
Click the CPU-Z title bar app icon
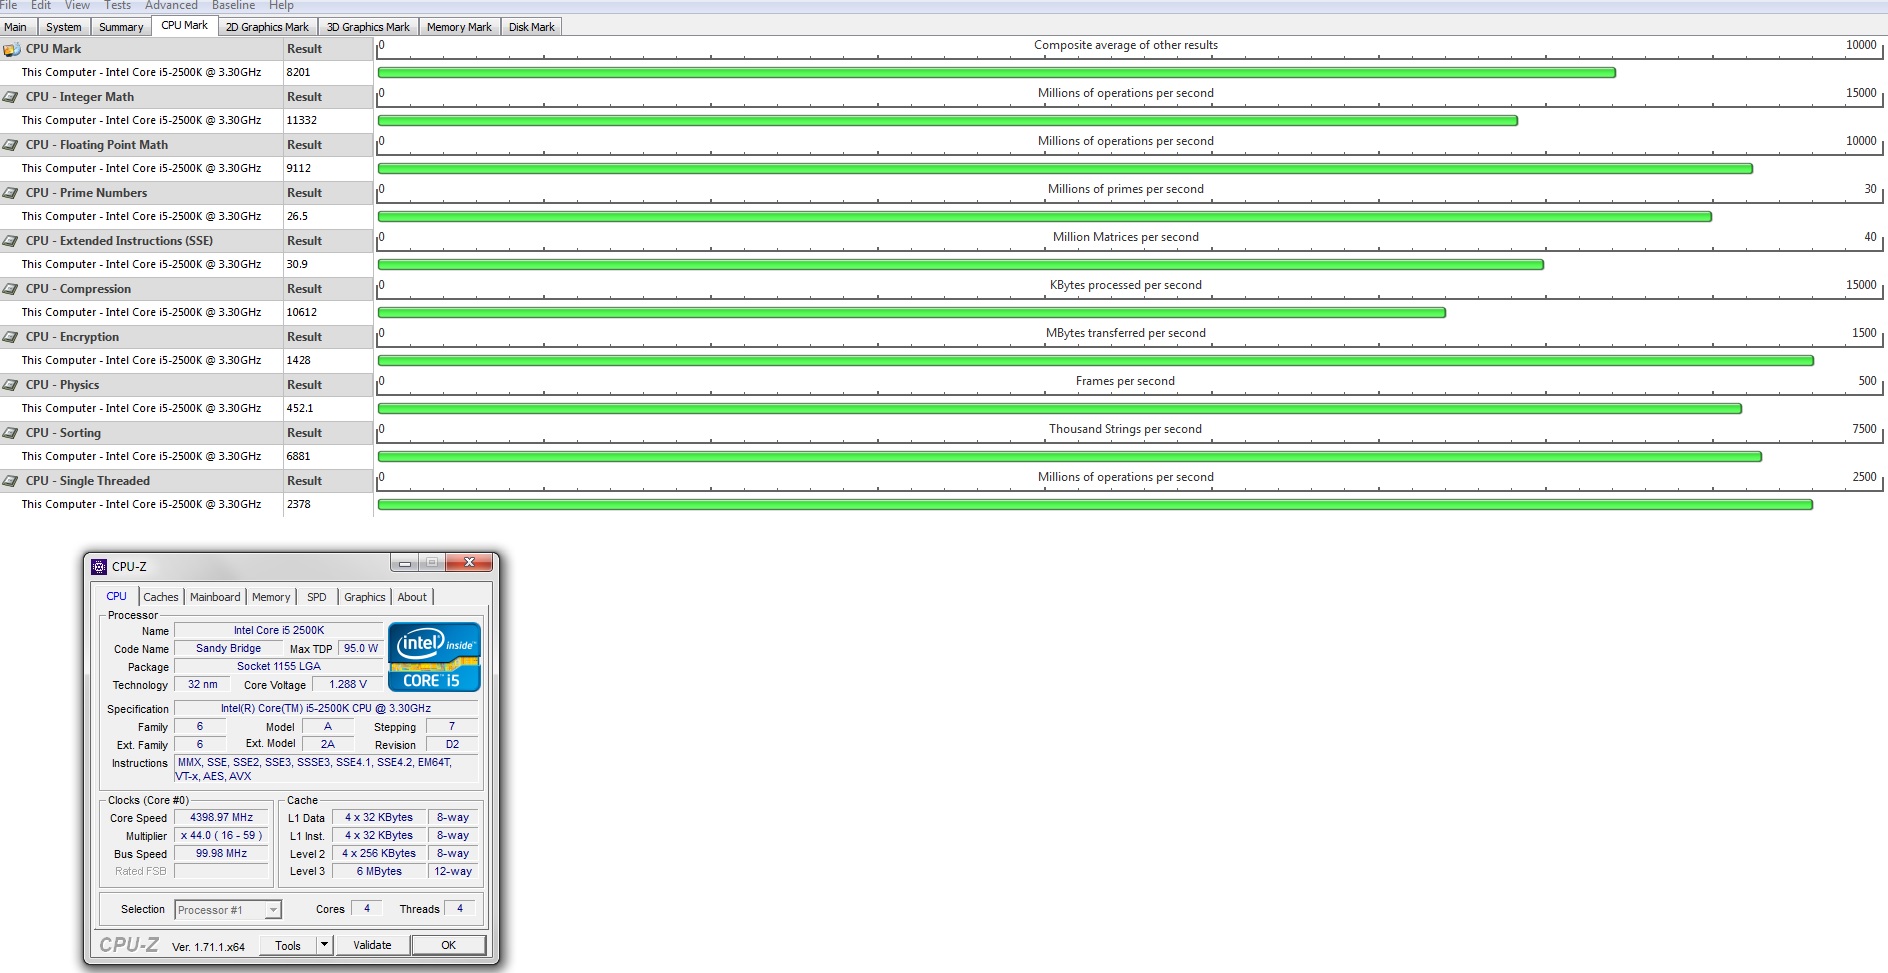point(99,567)
